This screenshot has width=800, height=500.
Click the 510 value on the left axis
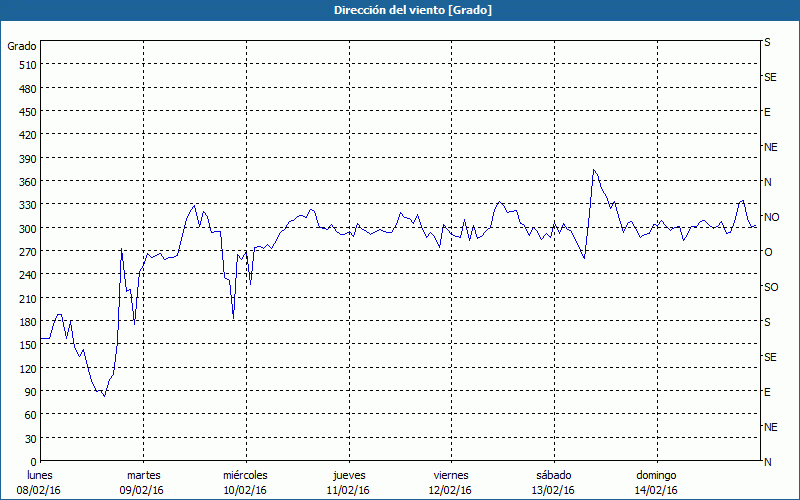[27, 65]
